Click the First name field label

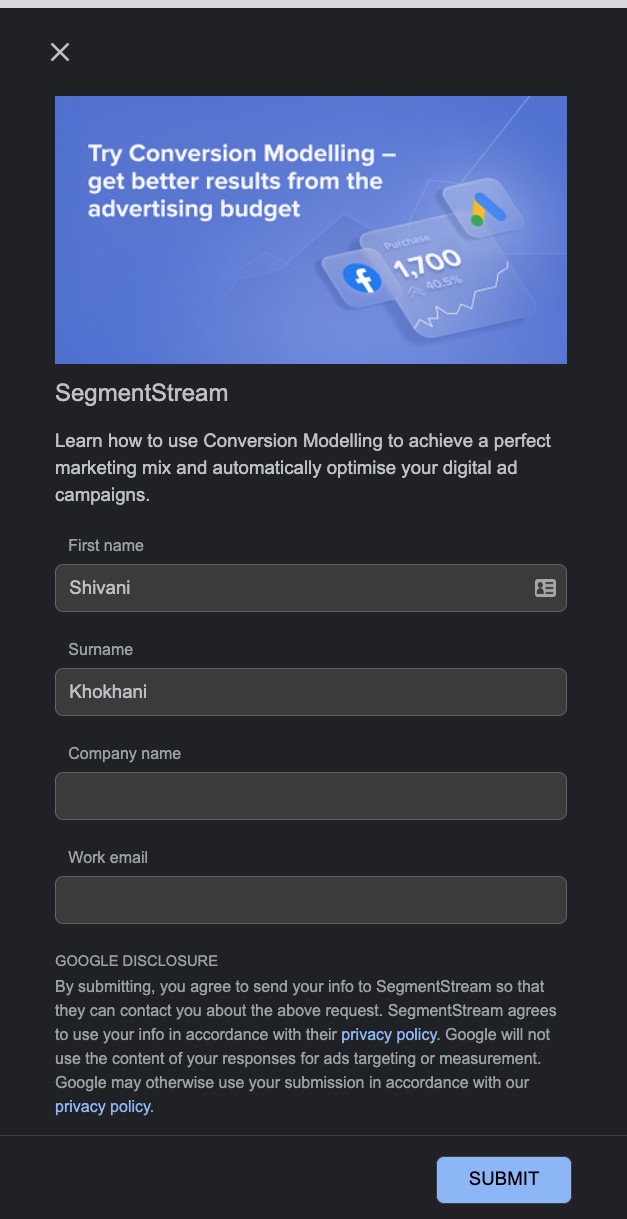pyautogui.click(x=105, y=545)
